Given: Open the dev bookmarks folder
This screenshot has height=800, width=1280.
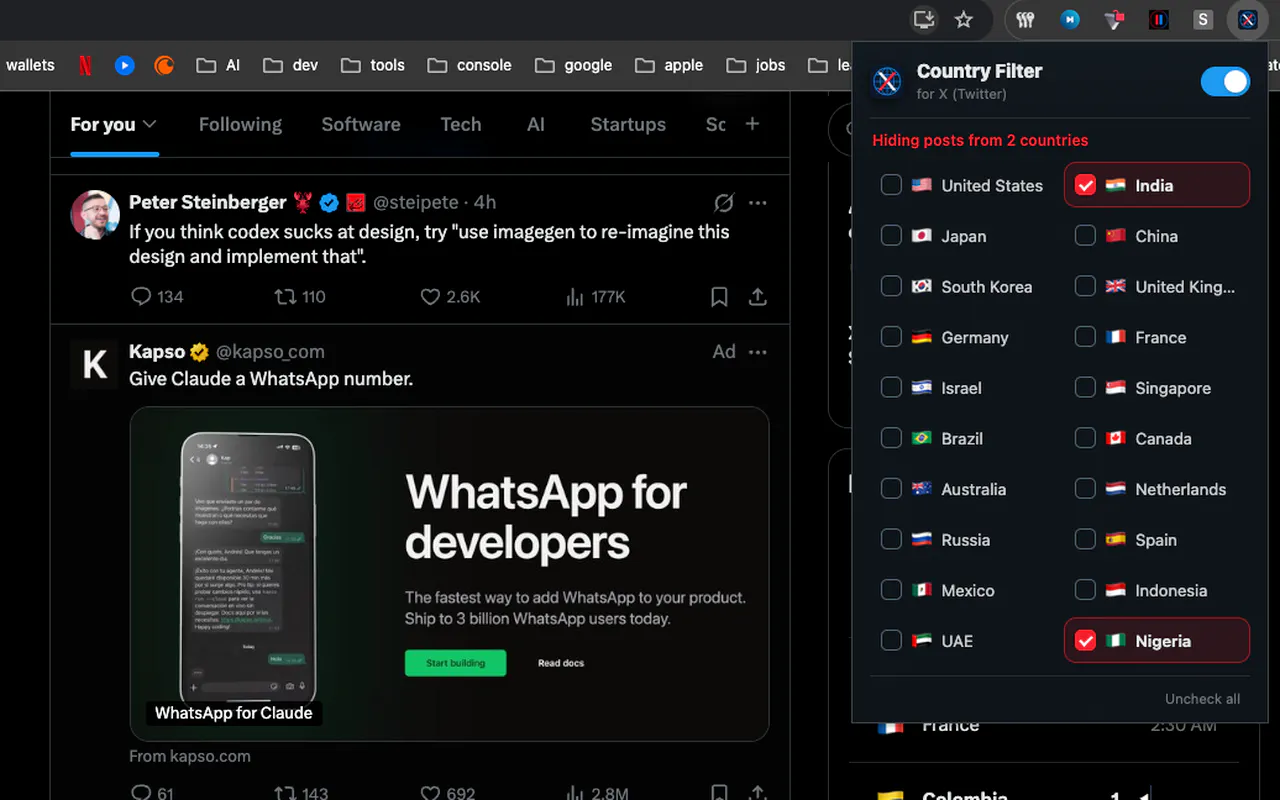Looking at the screenshot, I should click(290, 65).
